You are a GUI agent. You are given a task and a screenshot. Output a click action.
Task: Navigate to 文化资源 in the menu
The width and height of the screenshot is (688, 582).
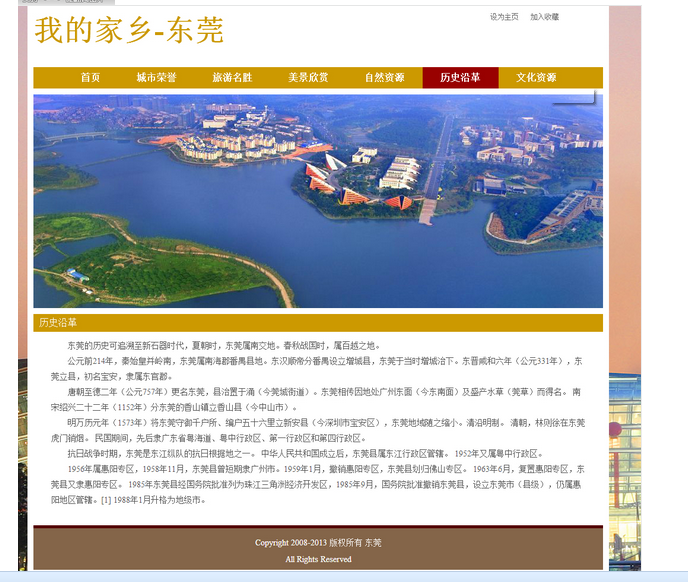pos(536,78)
